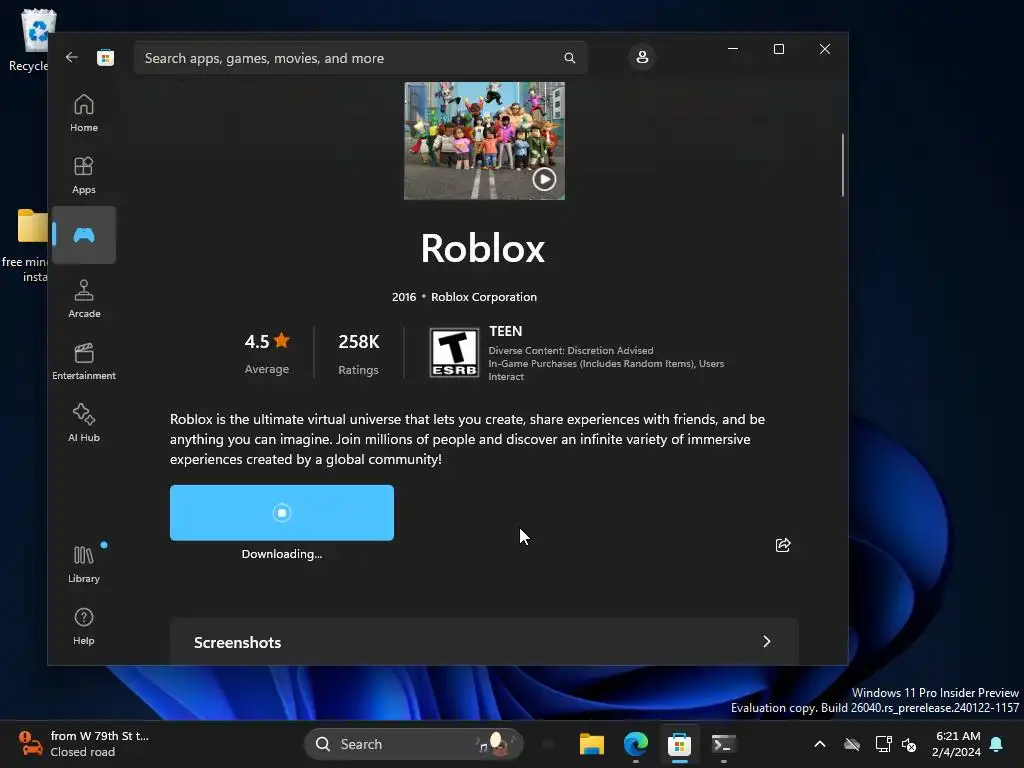
Task: Open the notification bell in taskbar
Action: coord(997,744)
